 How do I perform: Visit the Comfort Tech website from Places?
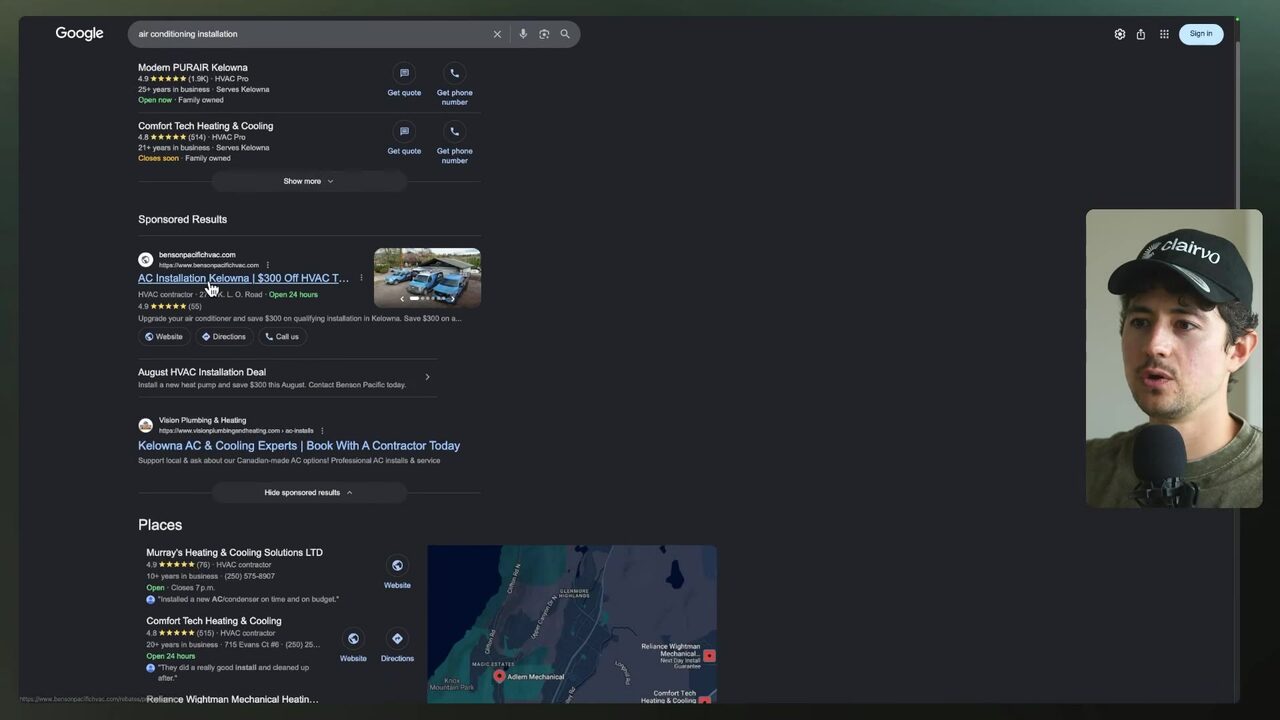point(353,645)
